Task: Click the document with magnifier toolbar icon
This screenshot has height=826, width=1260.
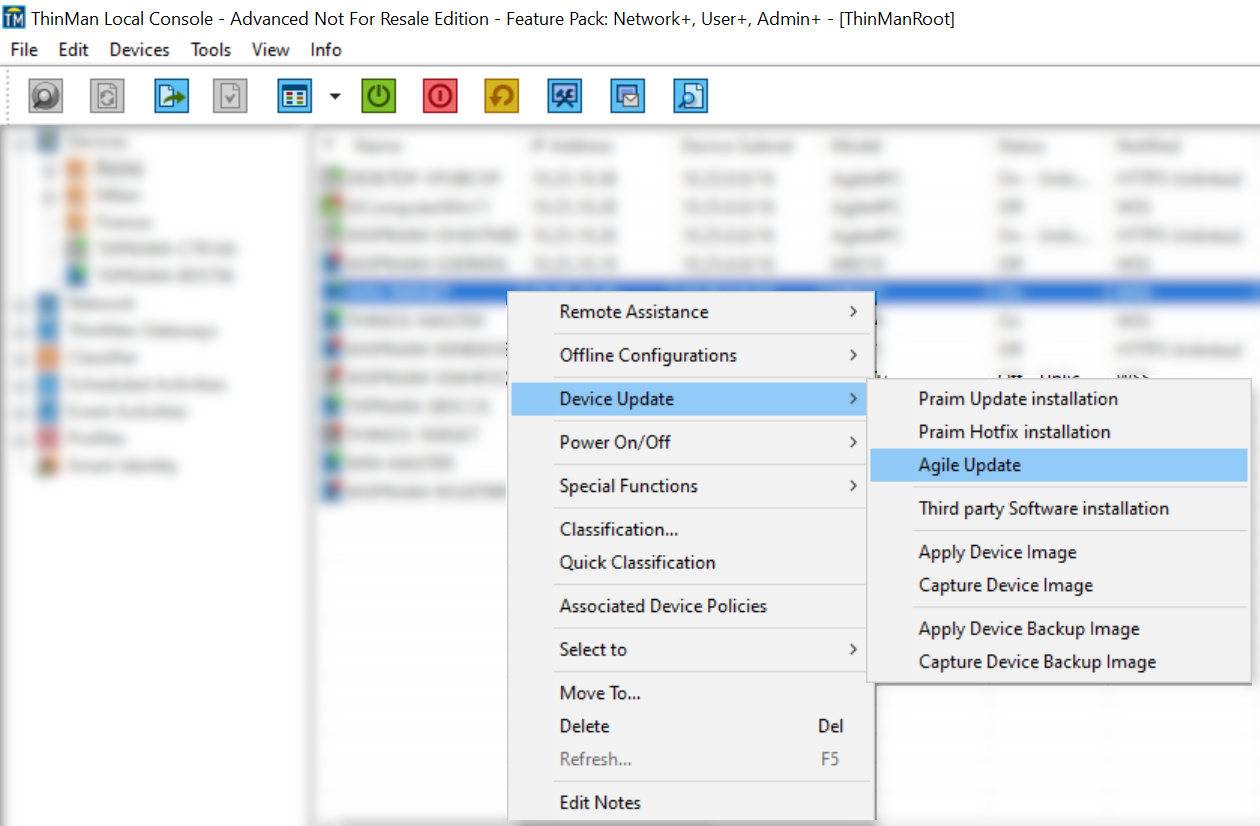Action: tap(691, 96)
